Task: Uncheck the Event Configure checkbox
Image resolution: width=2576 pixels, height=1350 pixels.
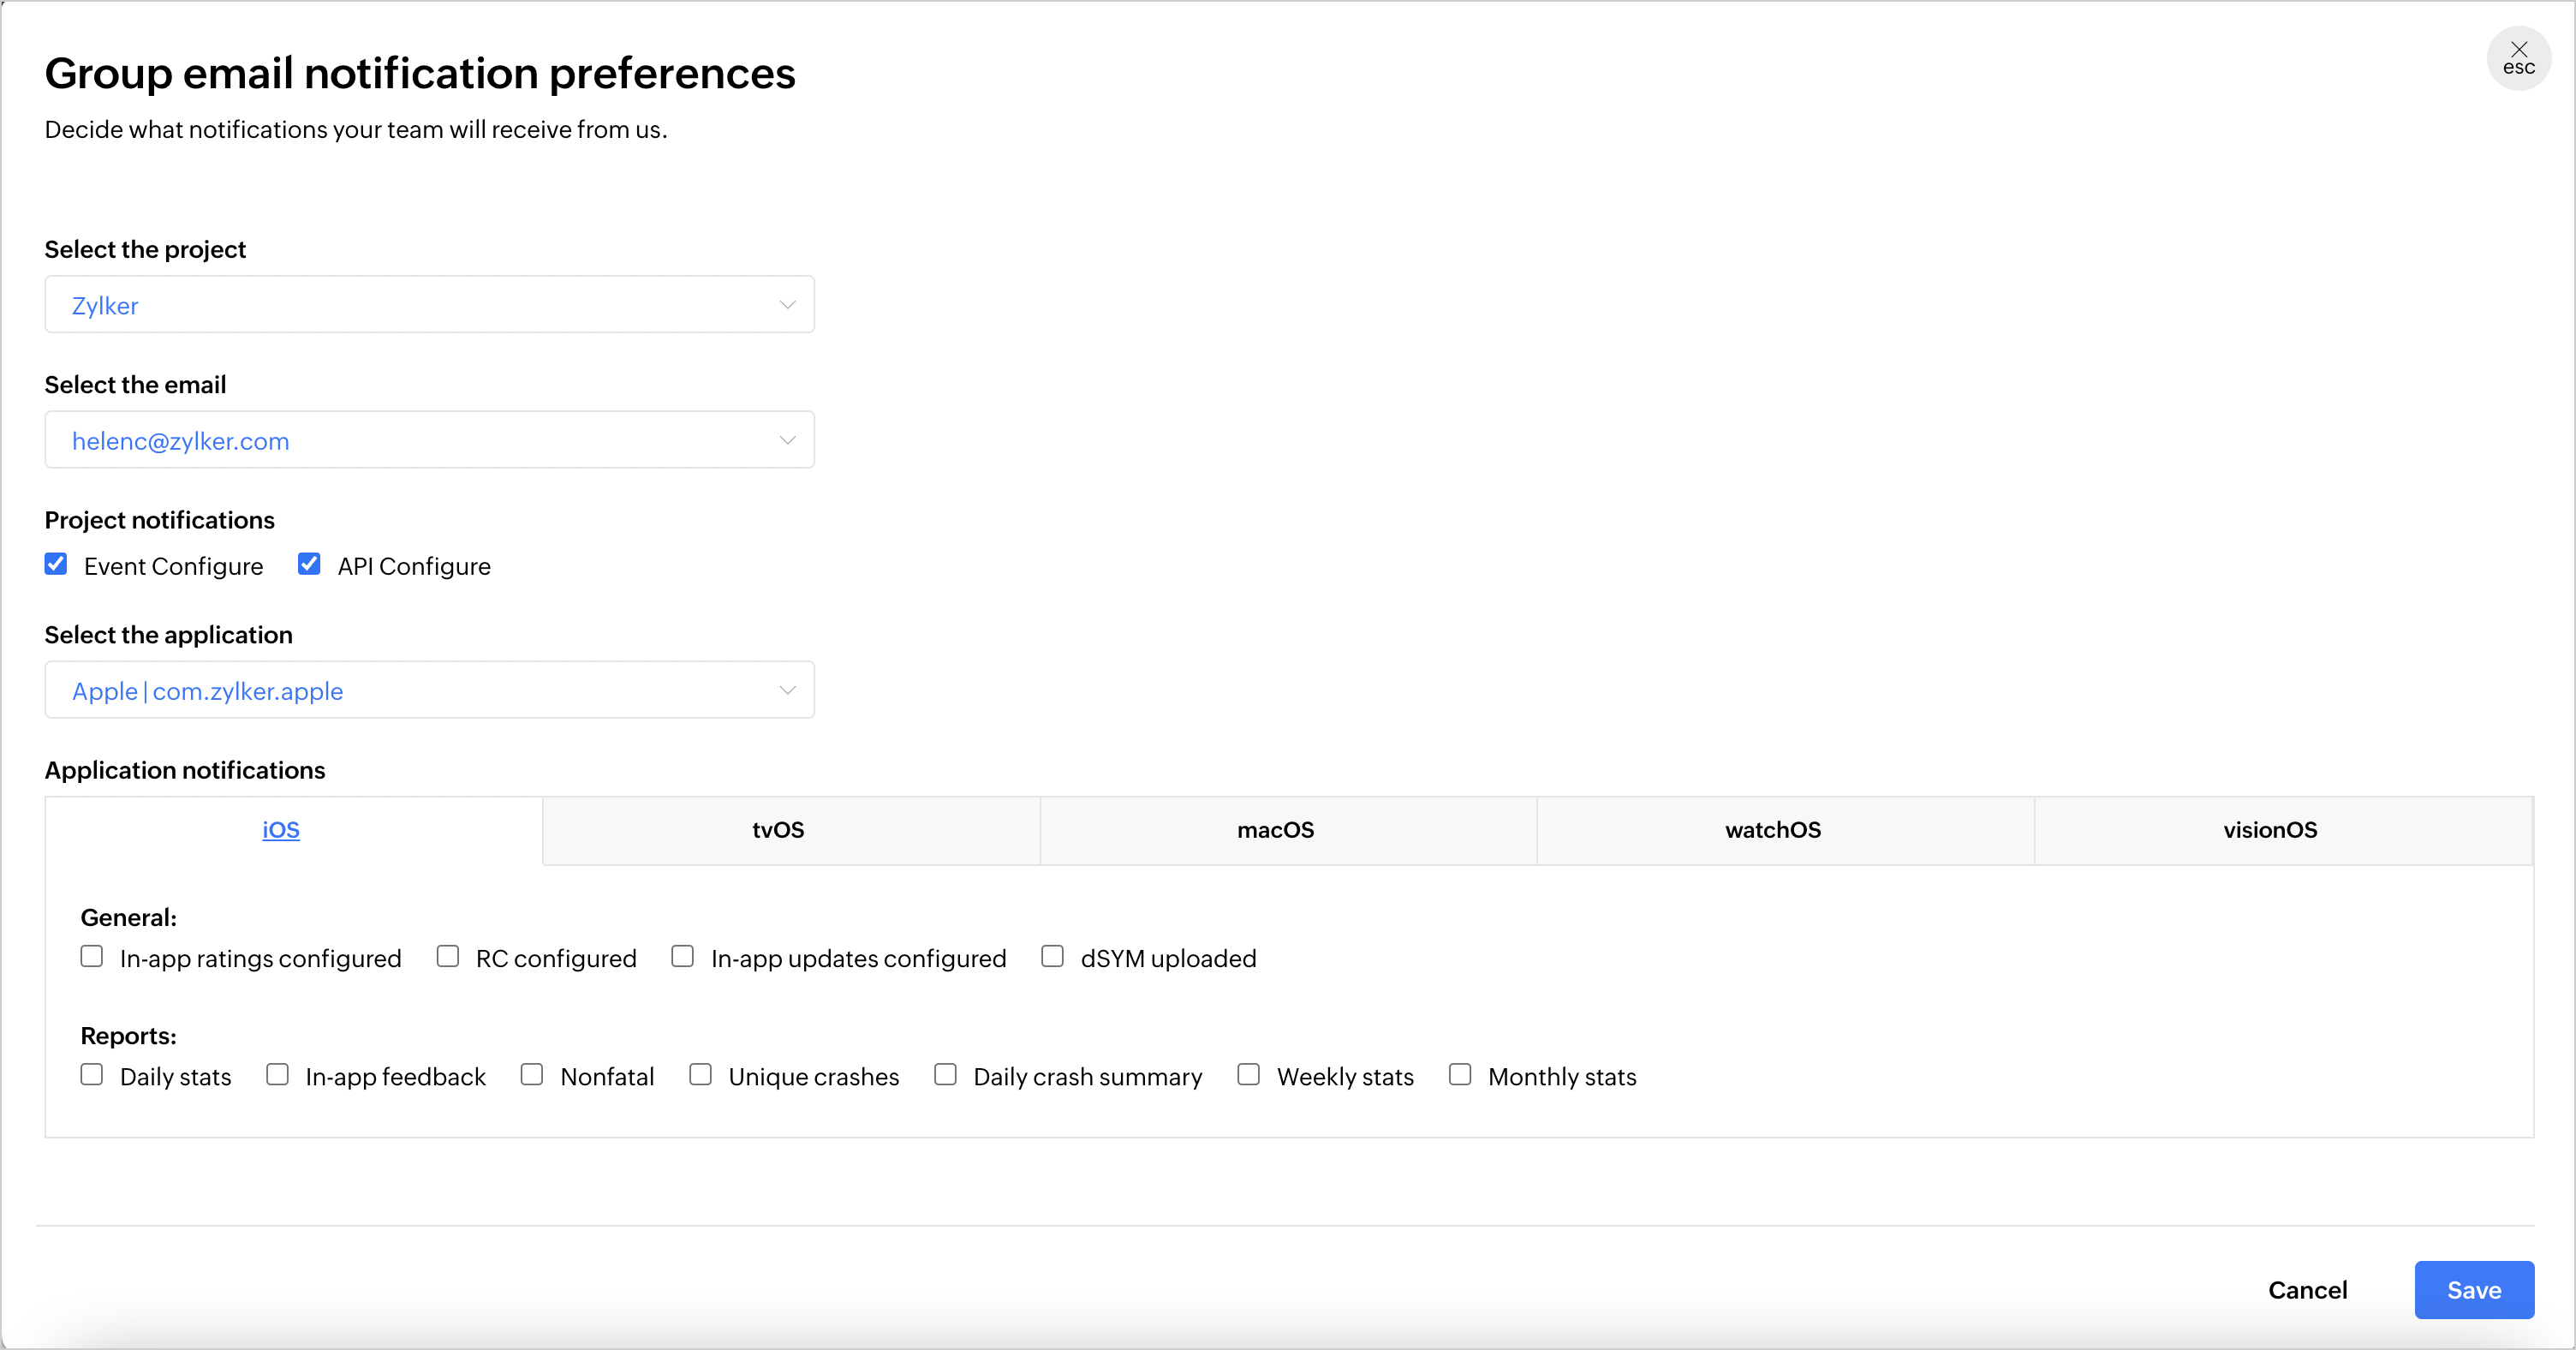Action: point(56,564)
